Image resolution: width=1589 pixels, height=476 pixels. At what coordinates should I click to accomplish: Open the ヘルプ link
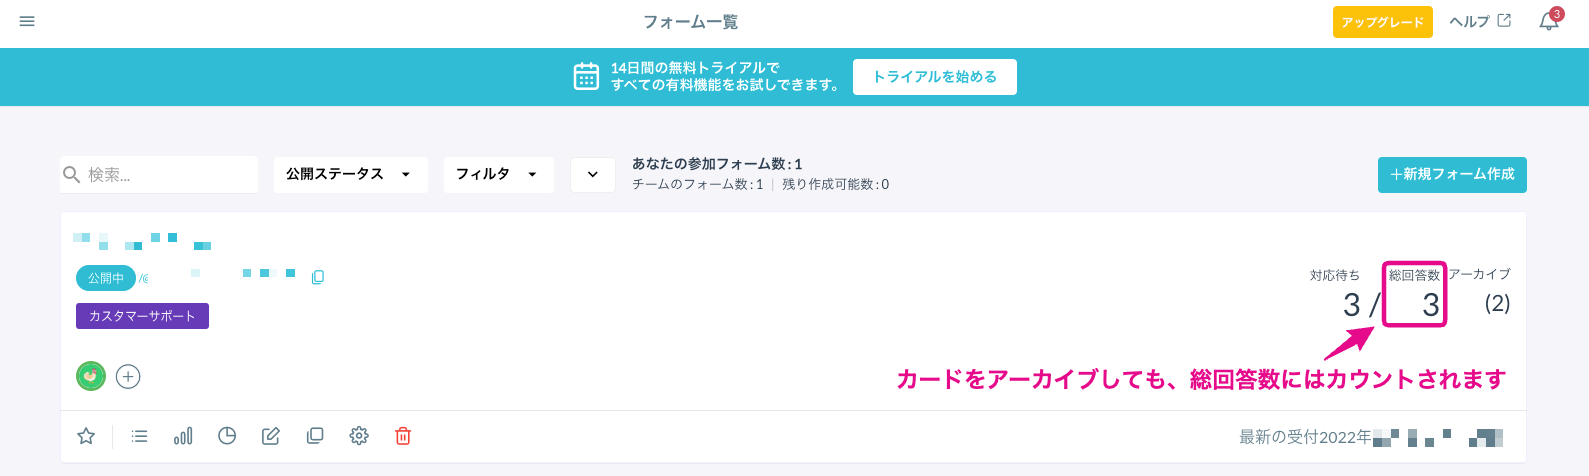pyautogui.click(x=1480, y=21)
